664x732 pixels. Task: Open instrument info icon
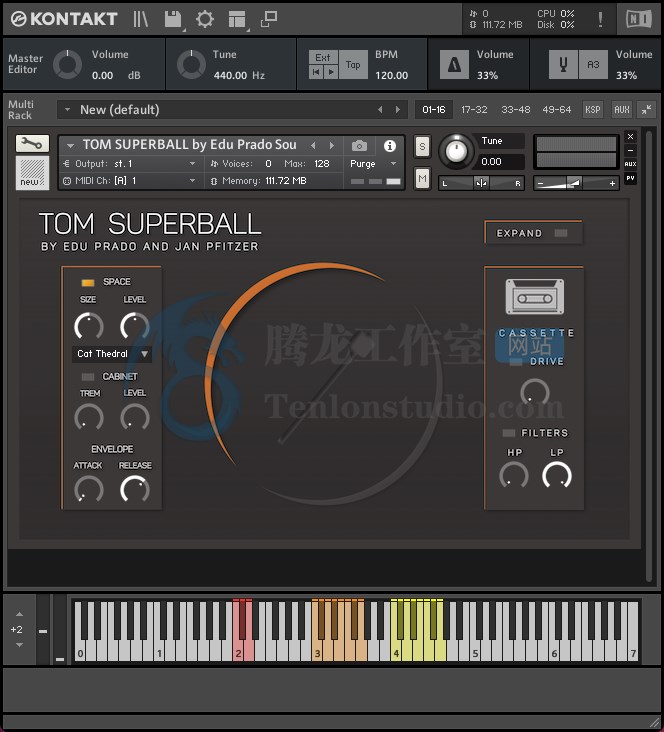(x=389, y=146)
